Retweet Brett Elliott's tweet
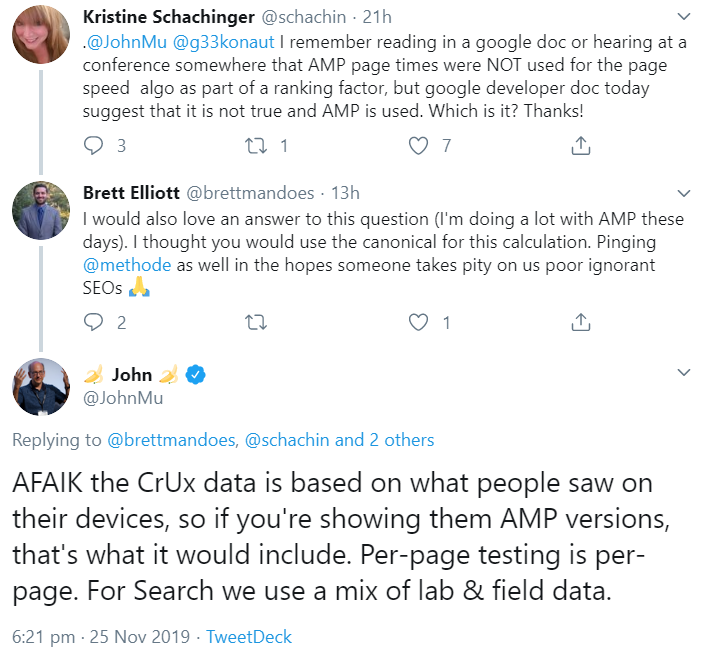 click(x=256, y=322)
